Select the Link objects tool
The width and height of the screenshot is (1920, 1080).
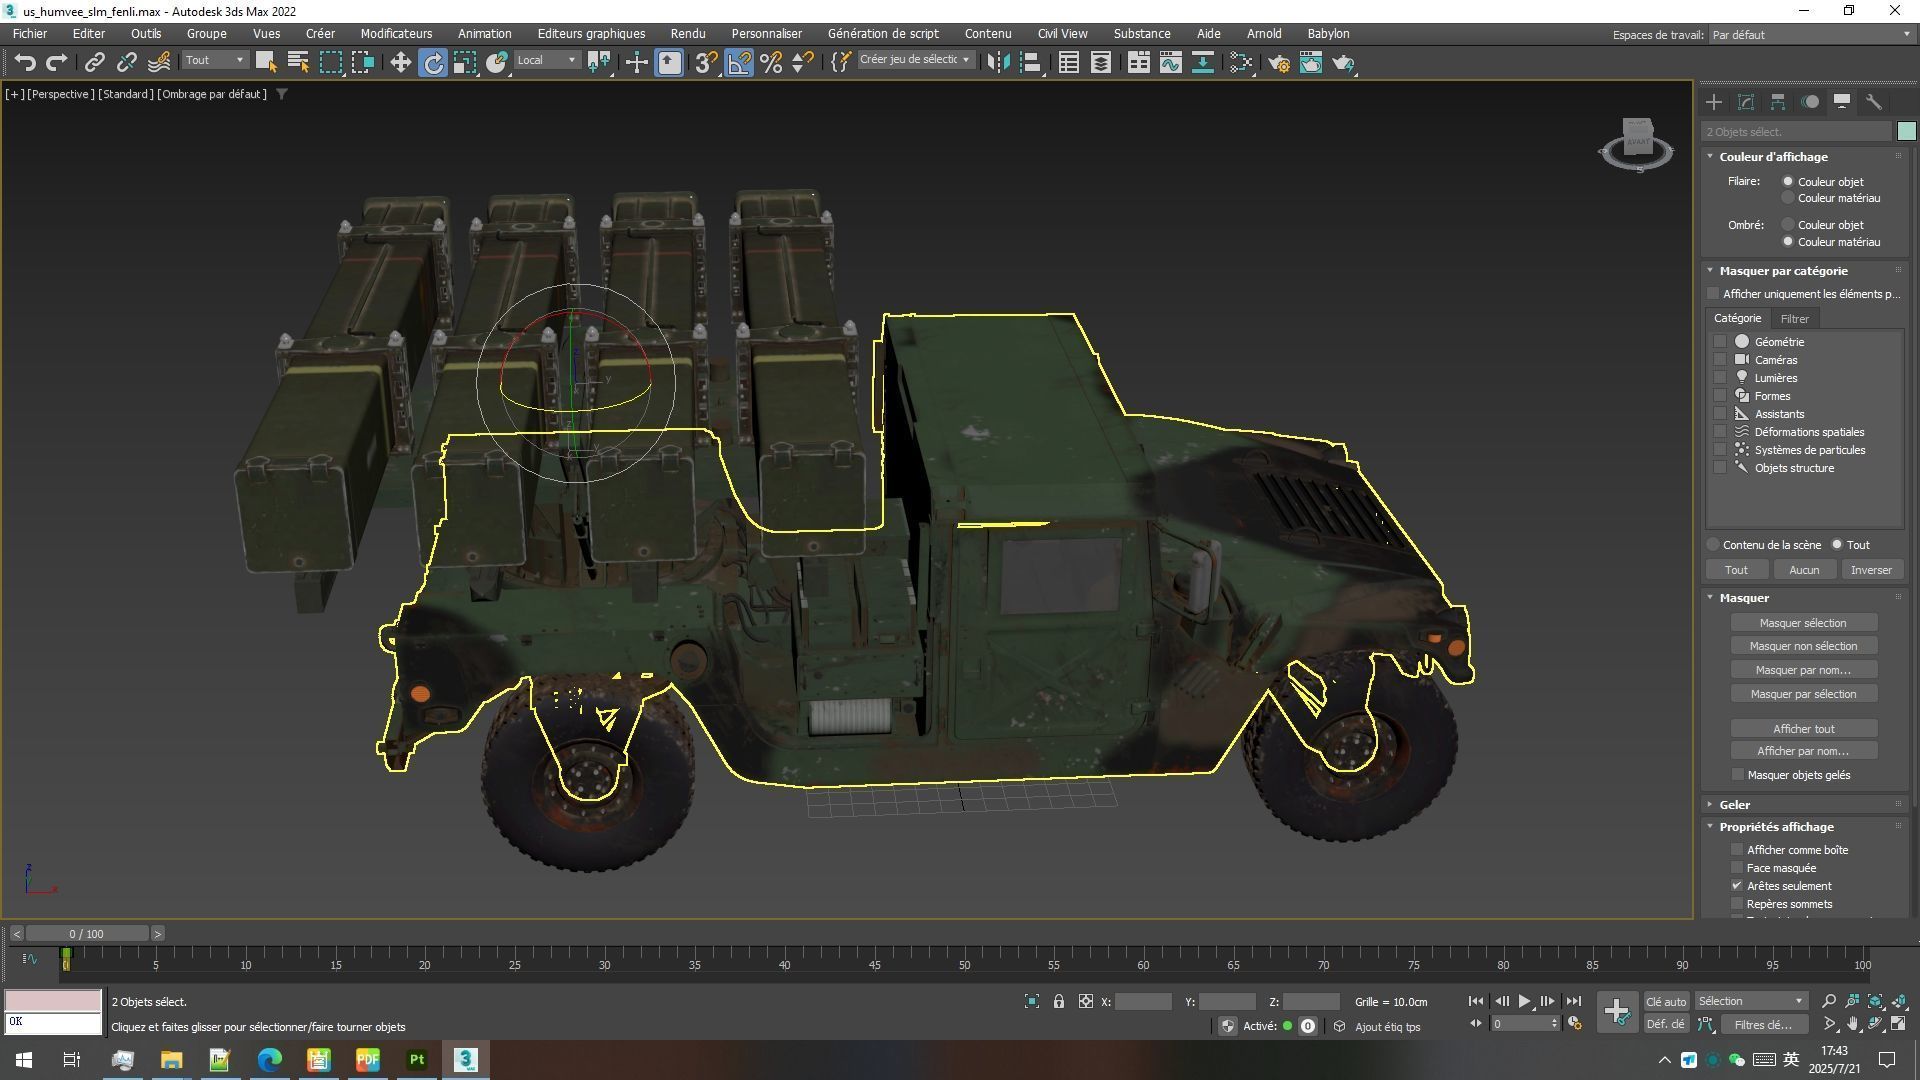[x=94, y=62]
